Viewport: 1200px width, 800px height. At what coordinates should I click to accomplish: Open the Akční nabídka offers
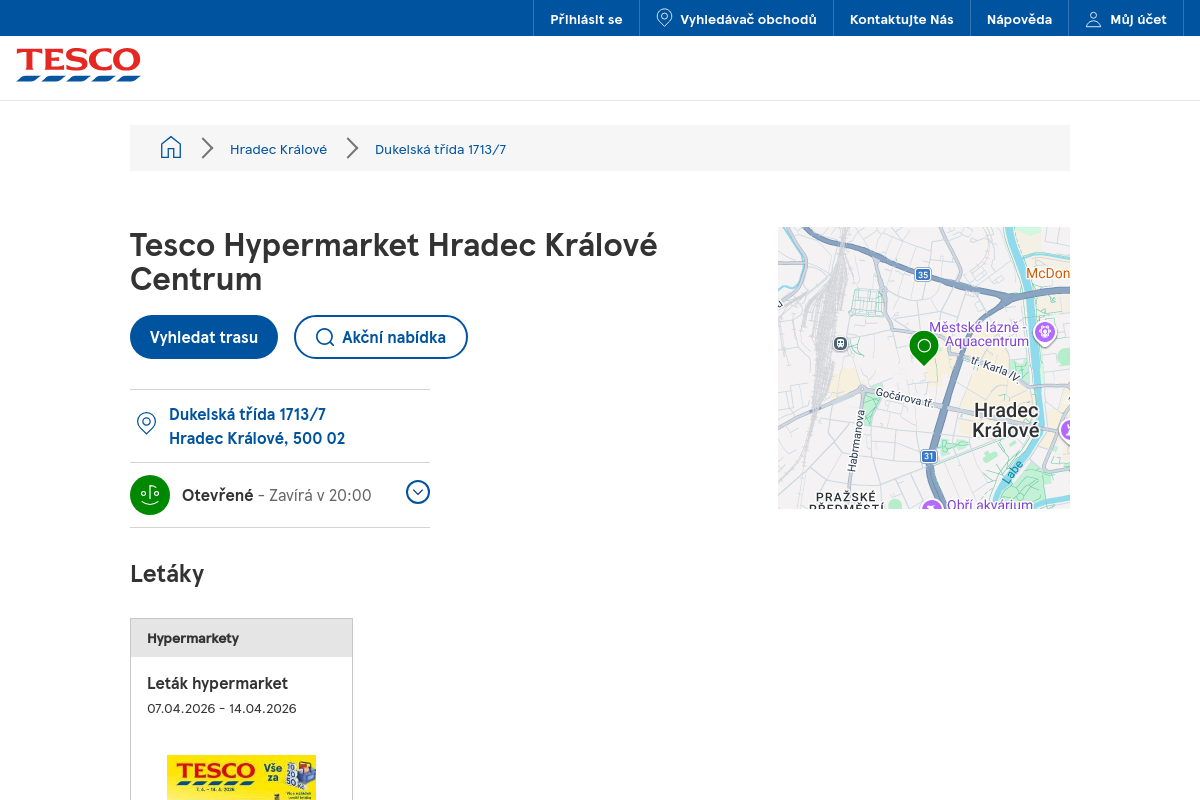click(x=381, y=337)
